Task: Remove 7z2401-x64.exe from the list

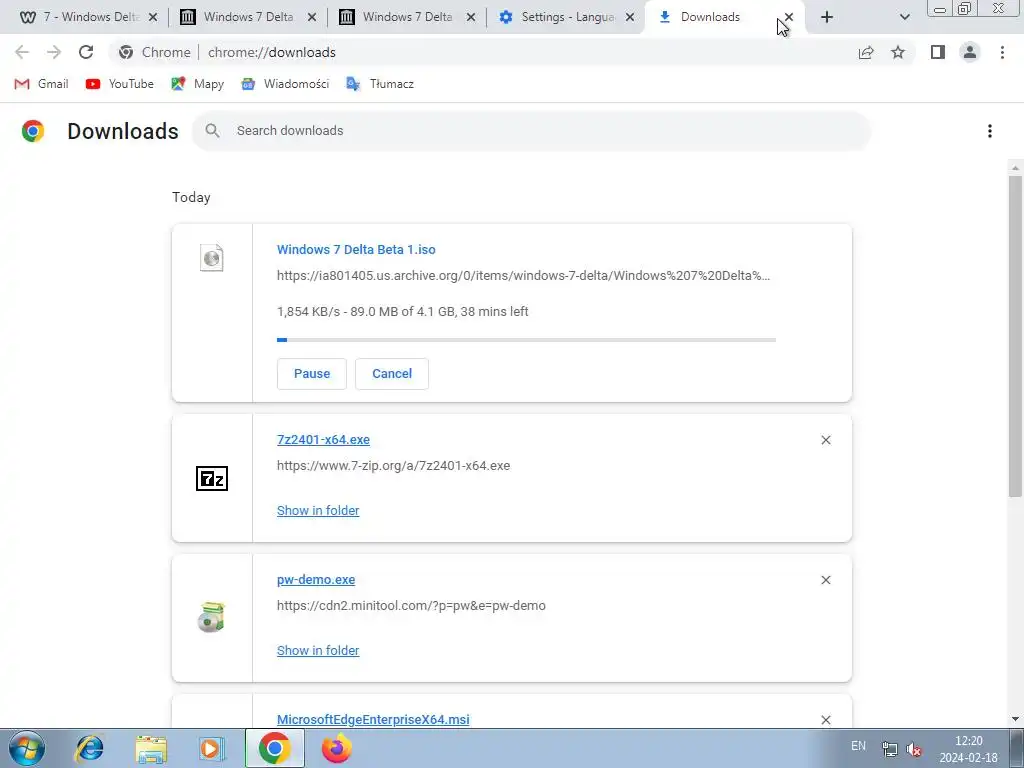Action: [826, 440]
